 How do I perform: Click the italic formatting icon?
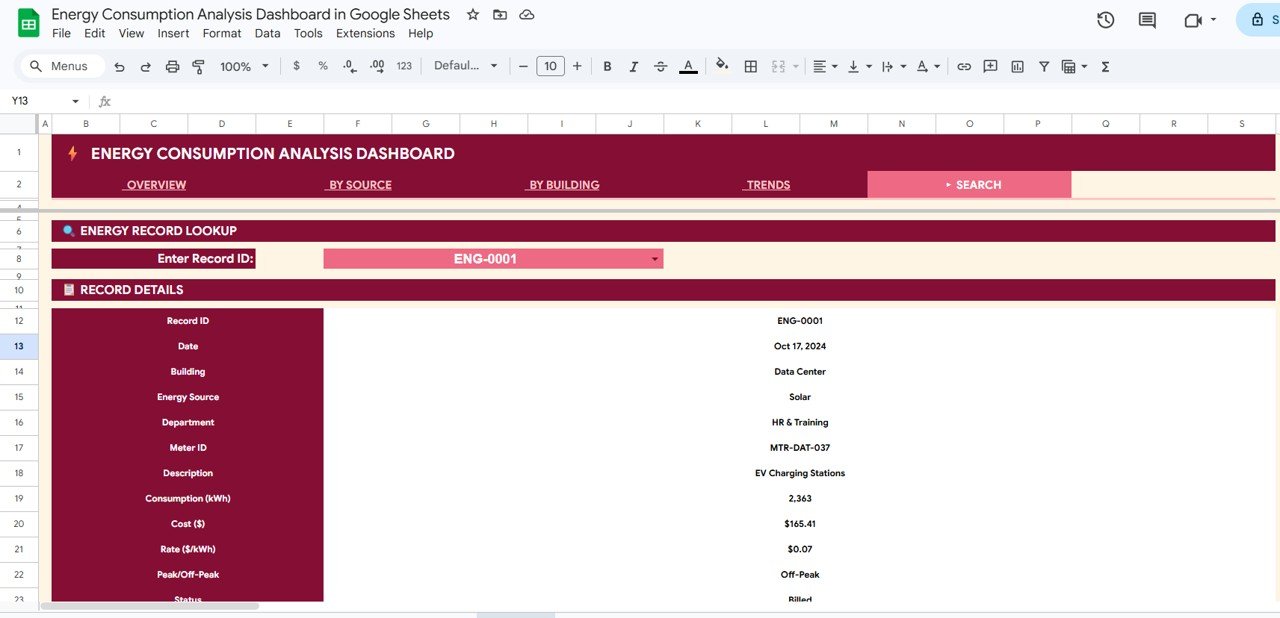(633, 66)
